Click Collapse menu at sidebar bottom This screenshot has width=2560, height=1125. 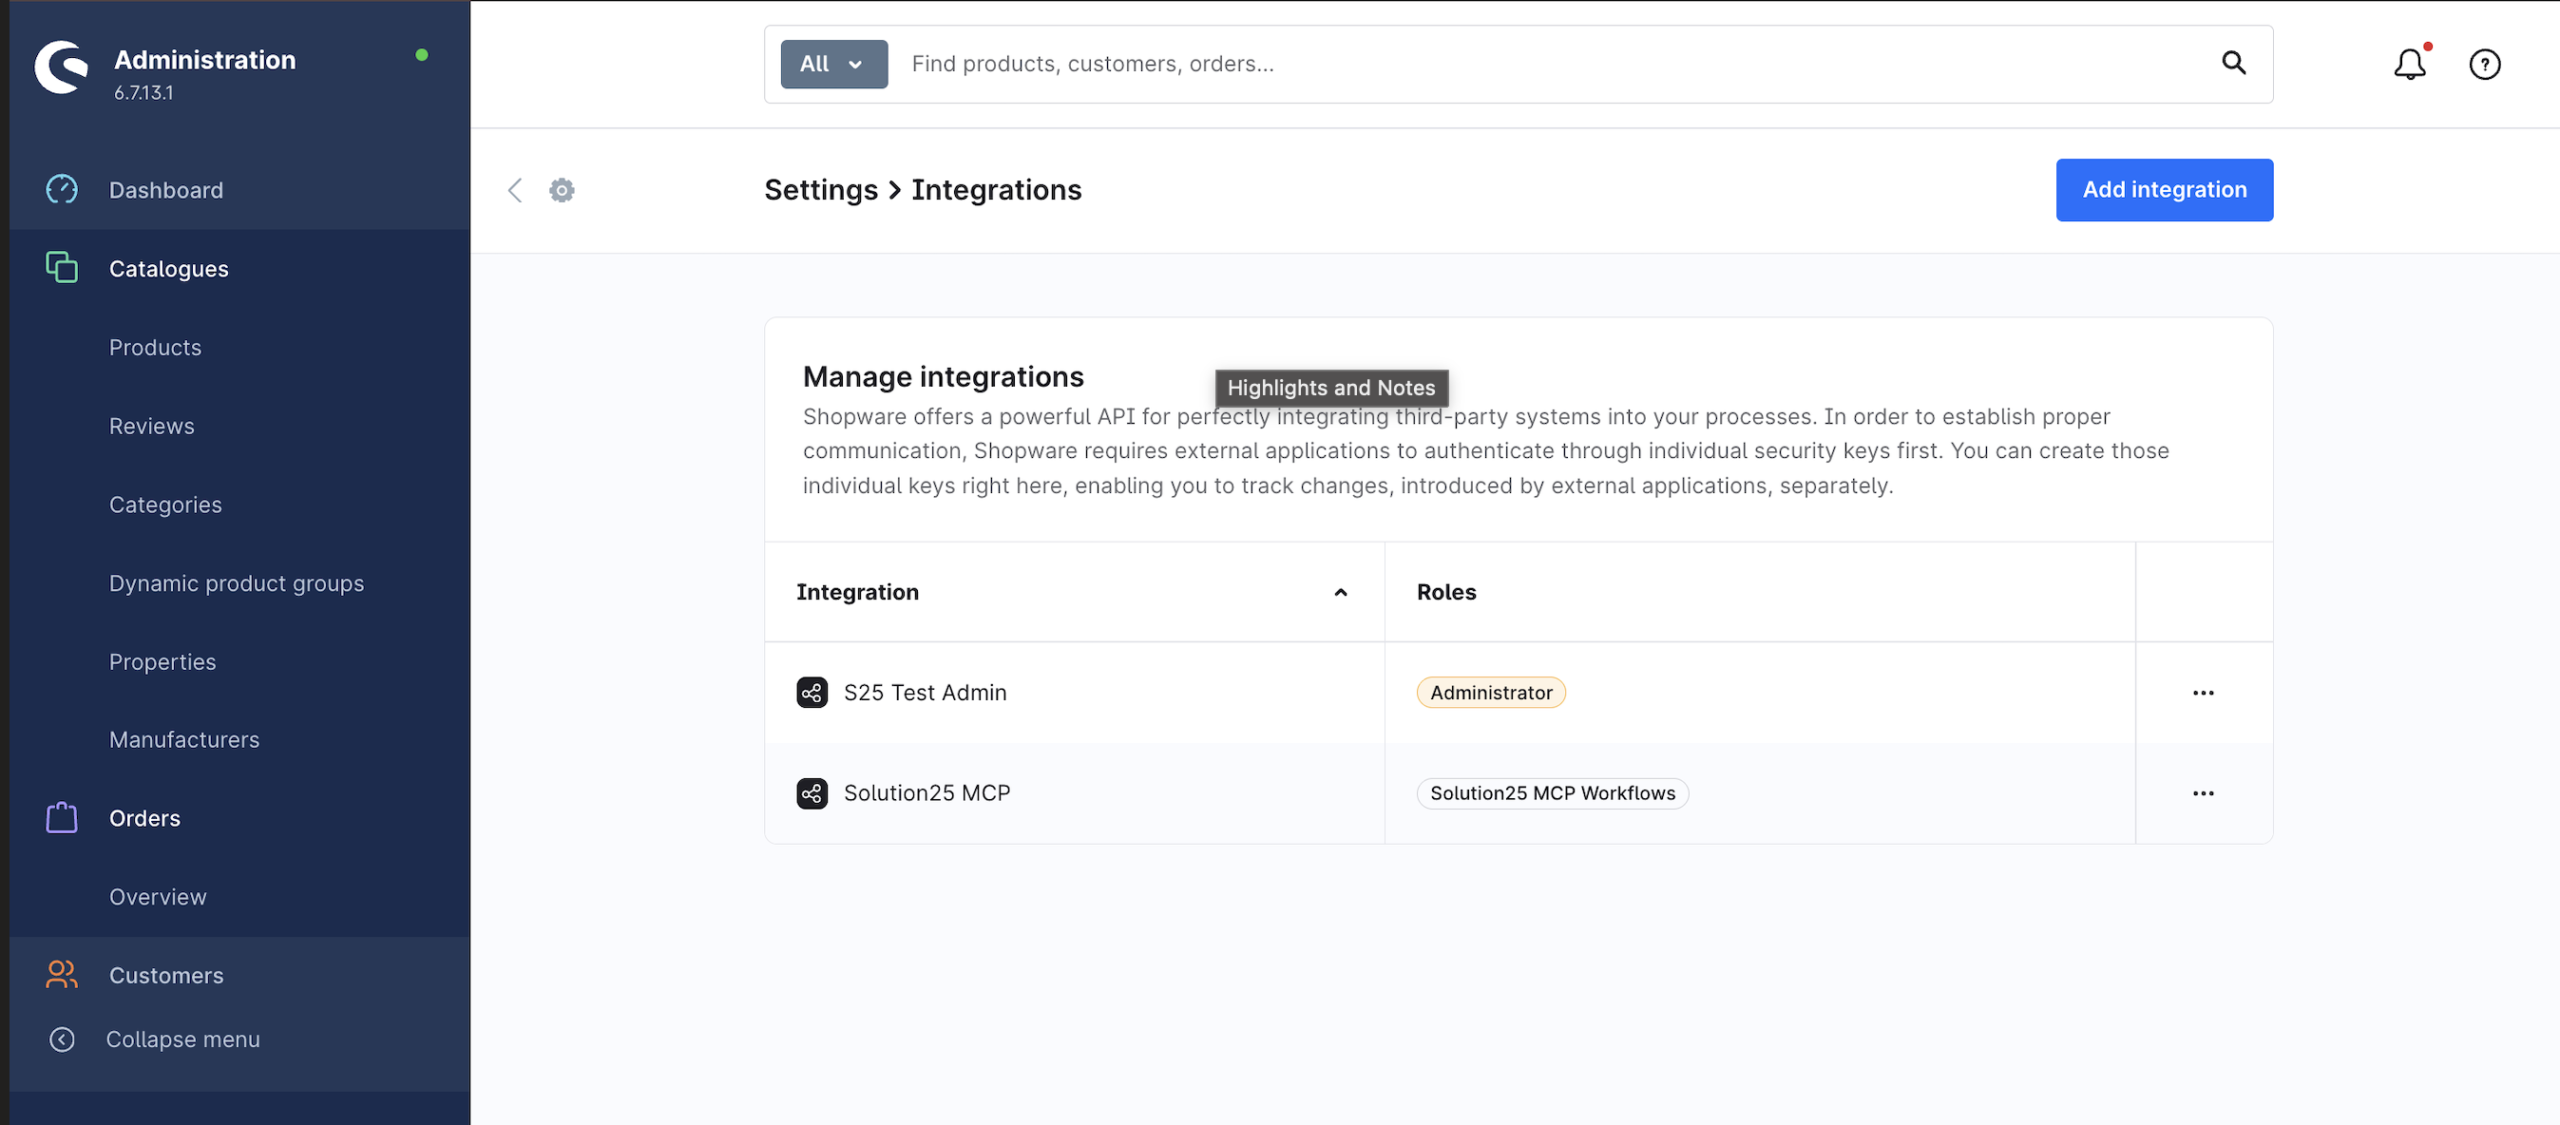coord(183,1039)
